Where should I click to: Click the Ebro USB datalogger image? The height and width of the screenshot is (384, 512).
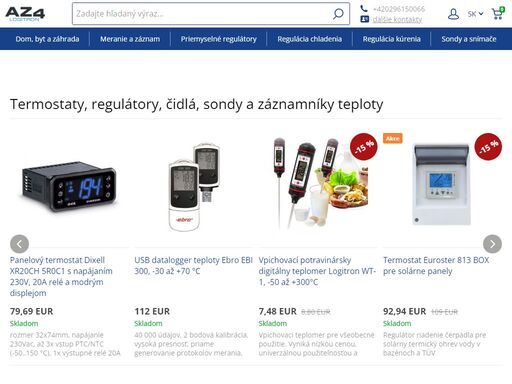pos(194,187)
